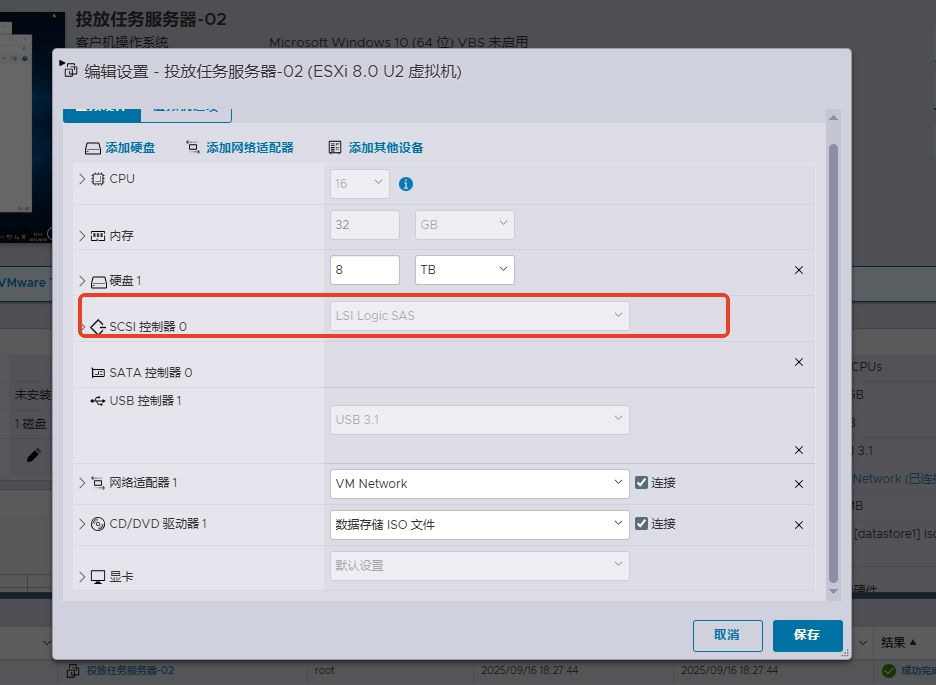
Task: Click the green success check icon in the task row
Action: click(889, 671)
